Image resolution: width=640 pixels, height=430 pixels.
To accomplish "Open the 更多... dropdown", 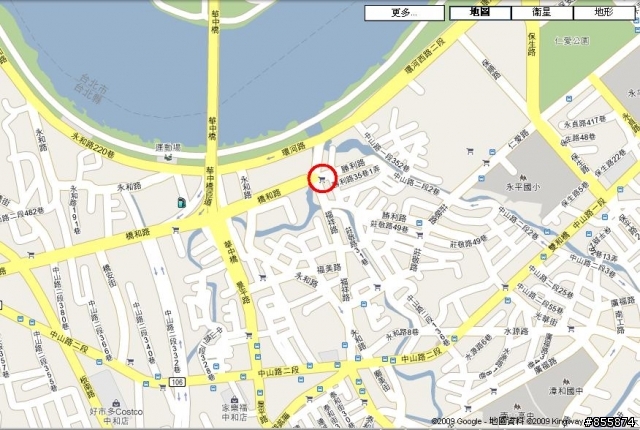I will point(404,13).
